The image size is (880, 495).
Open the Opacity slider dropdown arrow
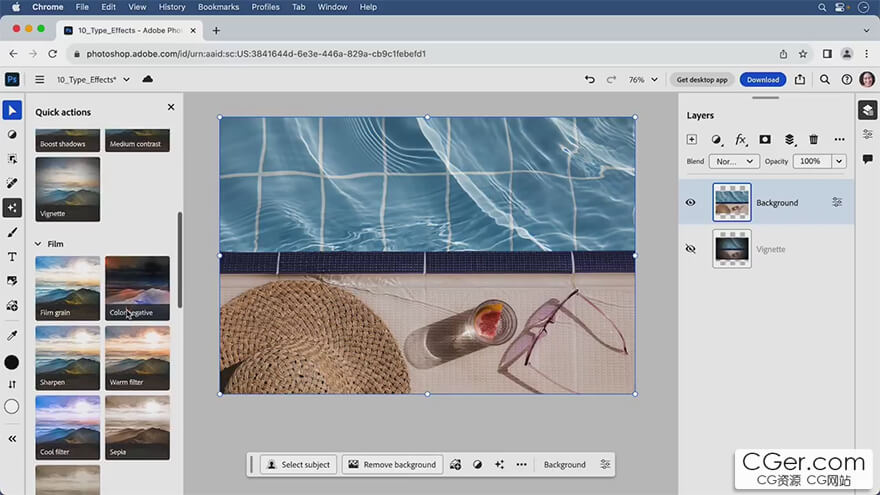click(x=839, y=162)
